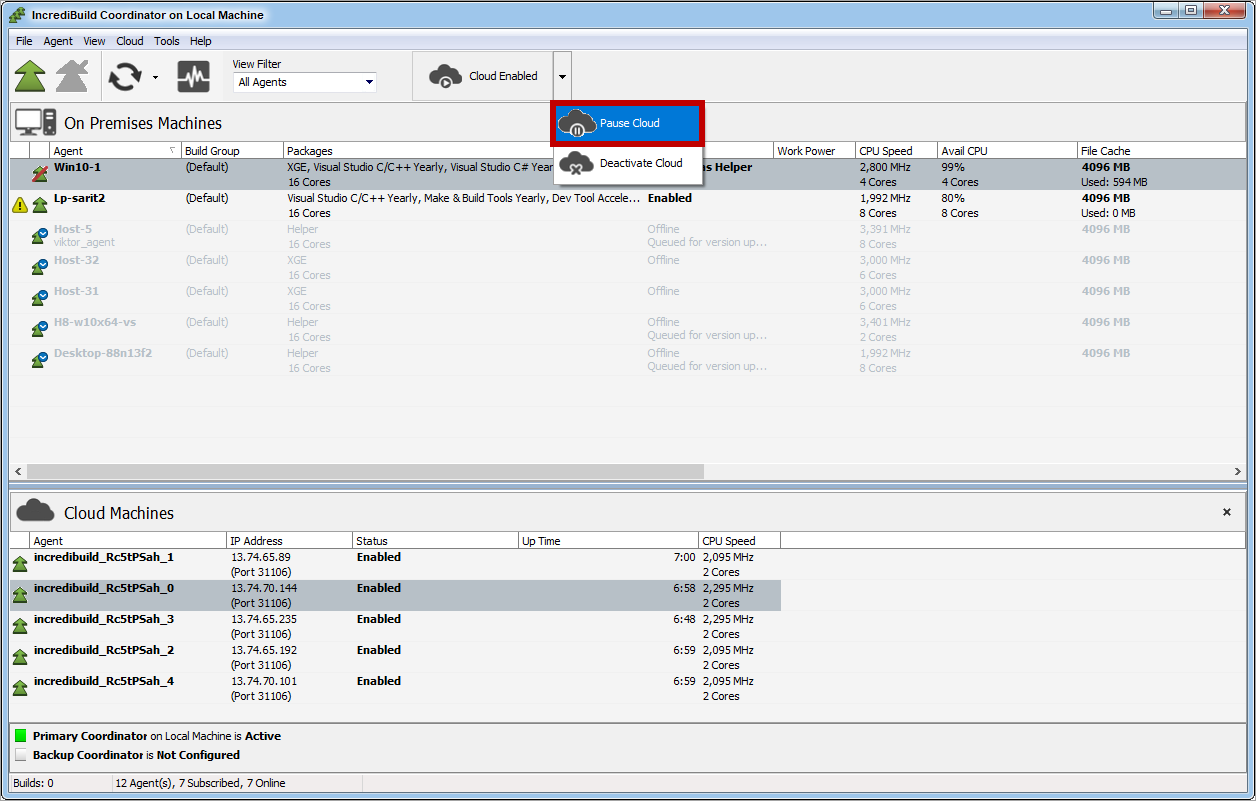The height and width of the screenshot is (801, 1256).
Task: Sort by the File Cache column header
Action: tap(1160, 151)
